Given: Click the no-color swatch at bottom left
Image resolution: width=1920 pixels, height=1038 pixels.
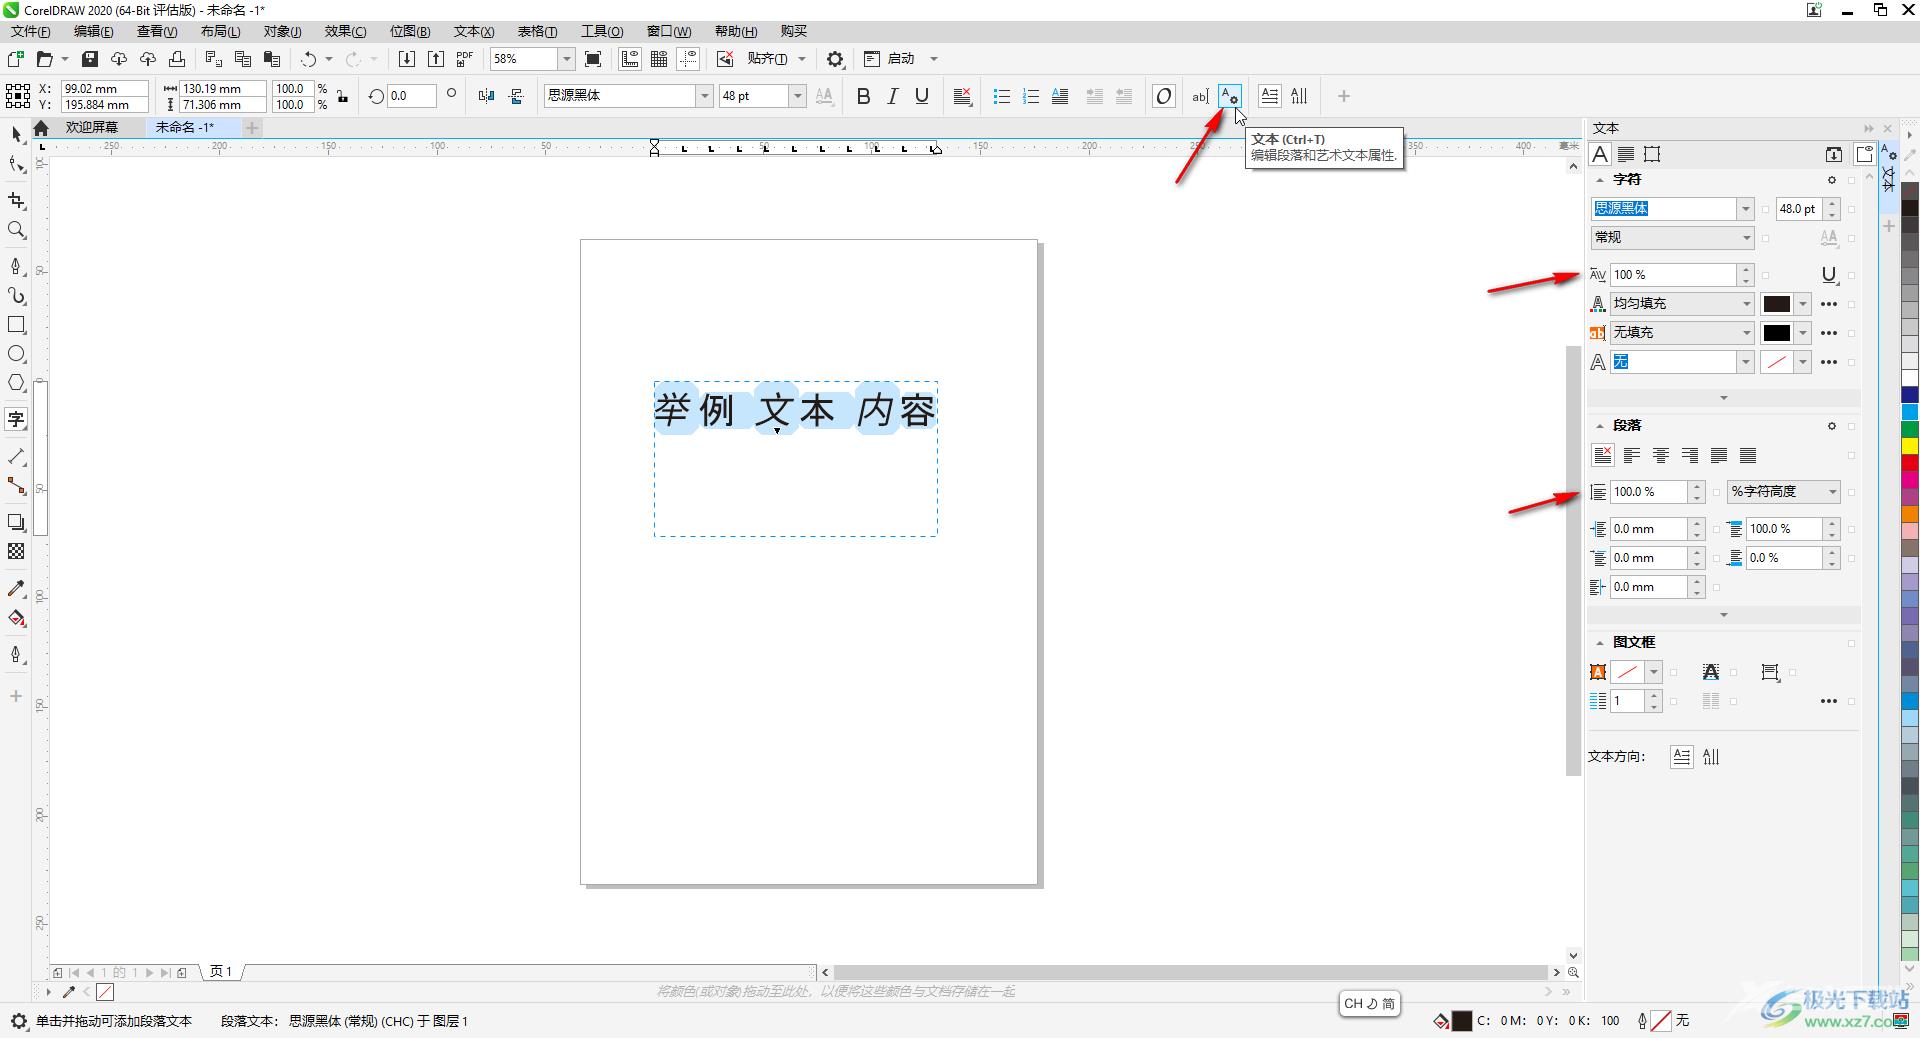Looking at the screenshot, I should tap(105, 992).
